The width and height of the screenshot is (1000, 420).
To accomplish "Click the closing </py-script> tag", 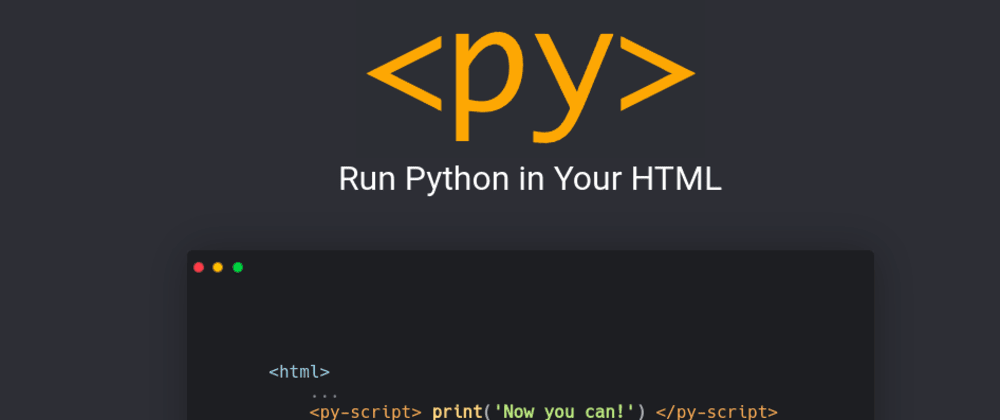I will (x=717, y=412).
